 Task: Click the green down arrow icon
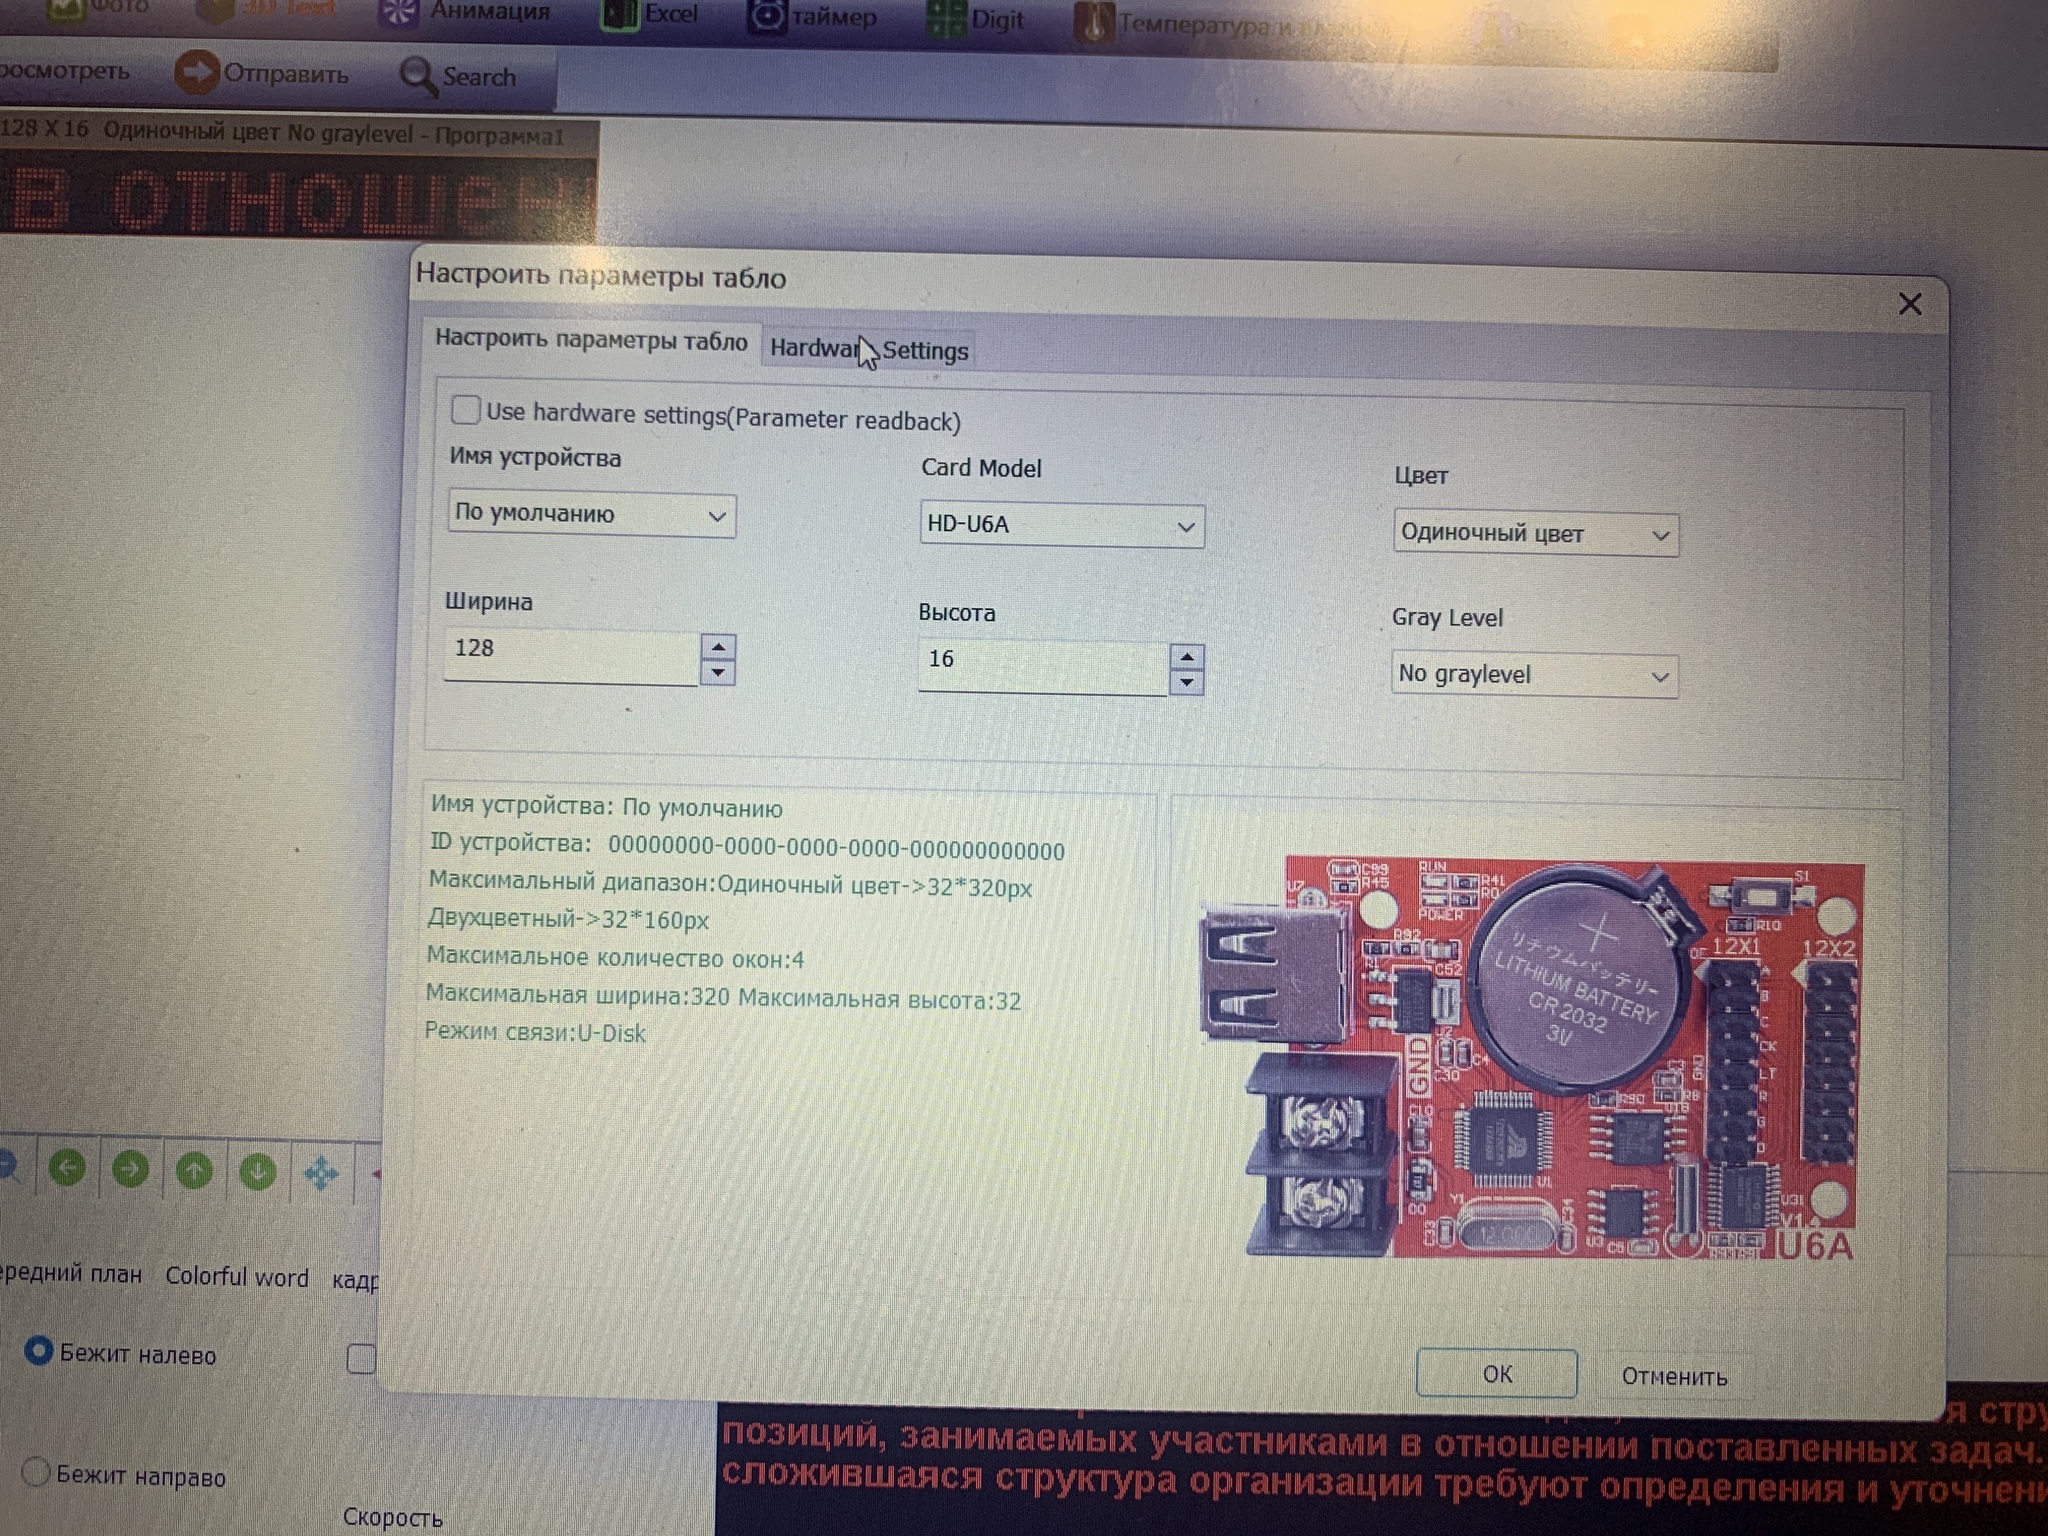[x=257, y=1171]
